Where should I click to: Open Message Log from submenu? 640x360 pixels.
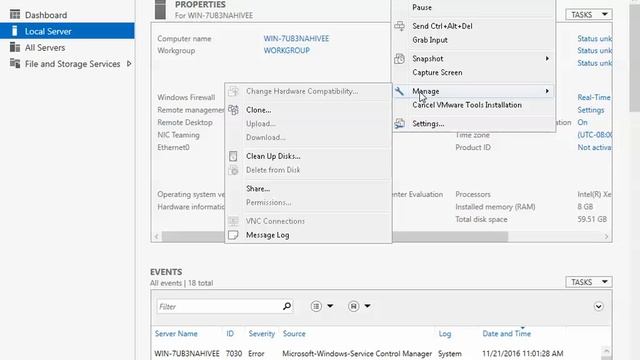tap(267, 236)
